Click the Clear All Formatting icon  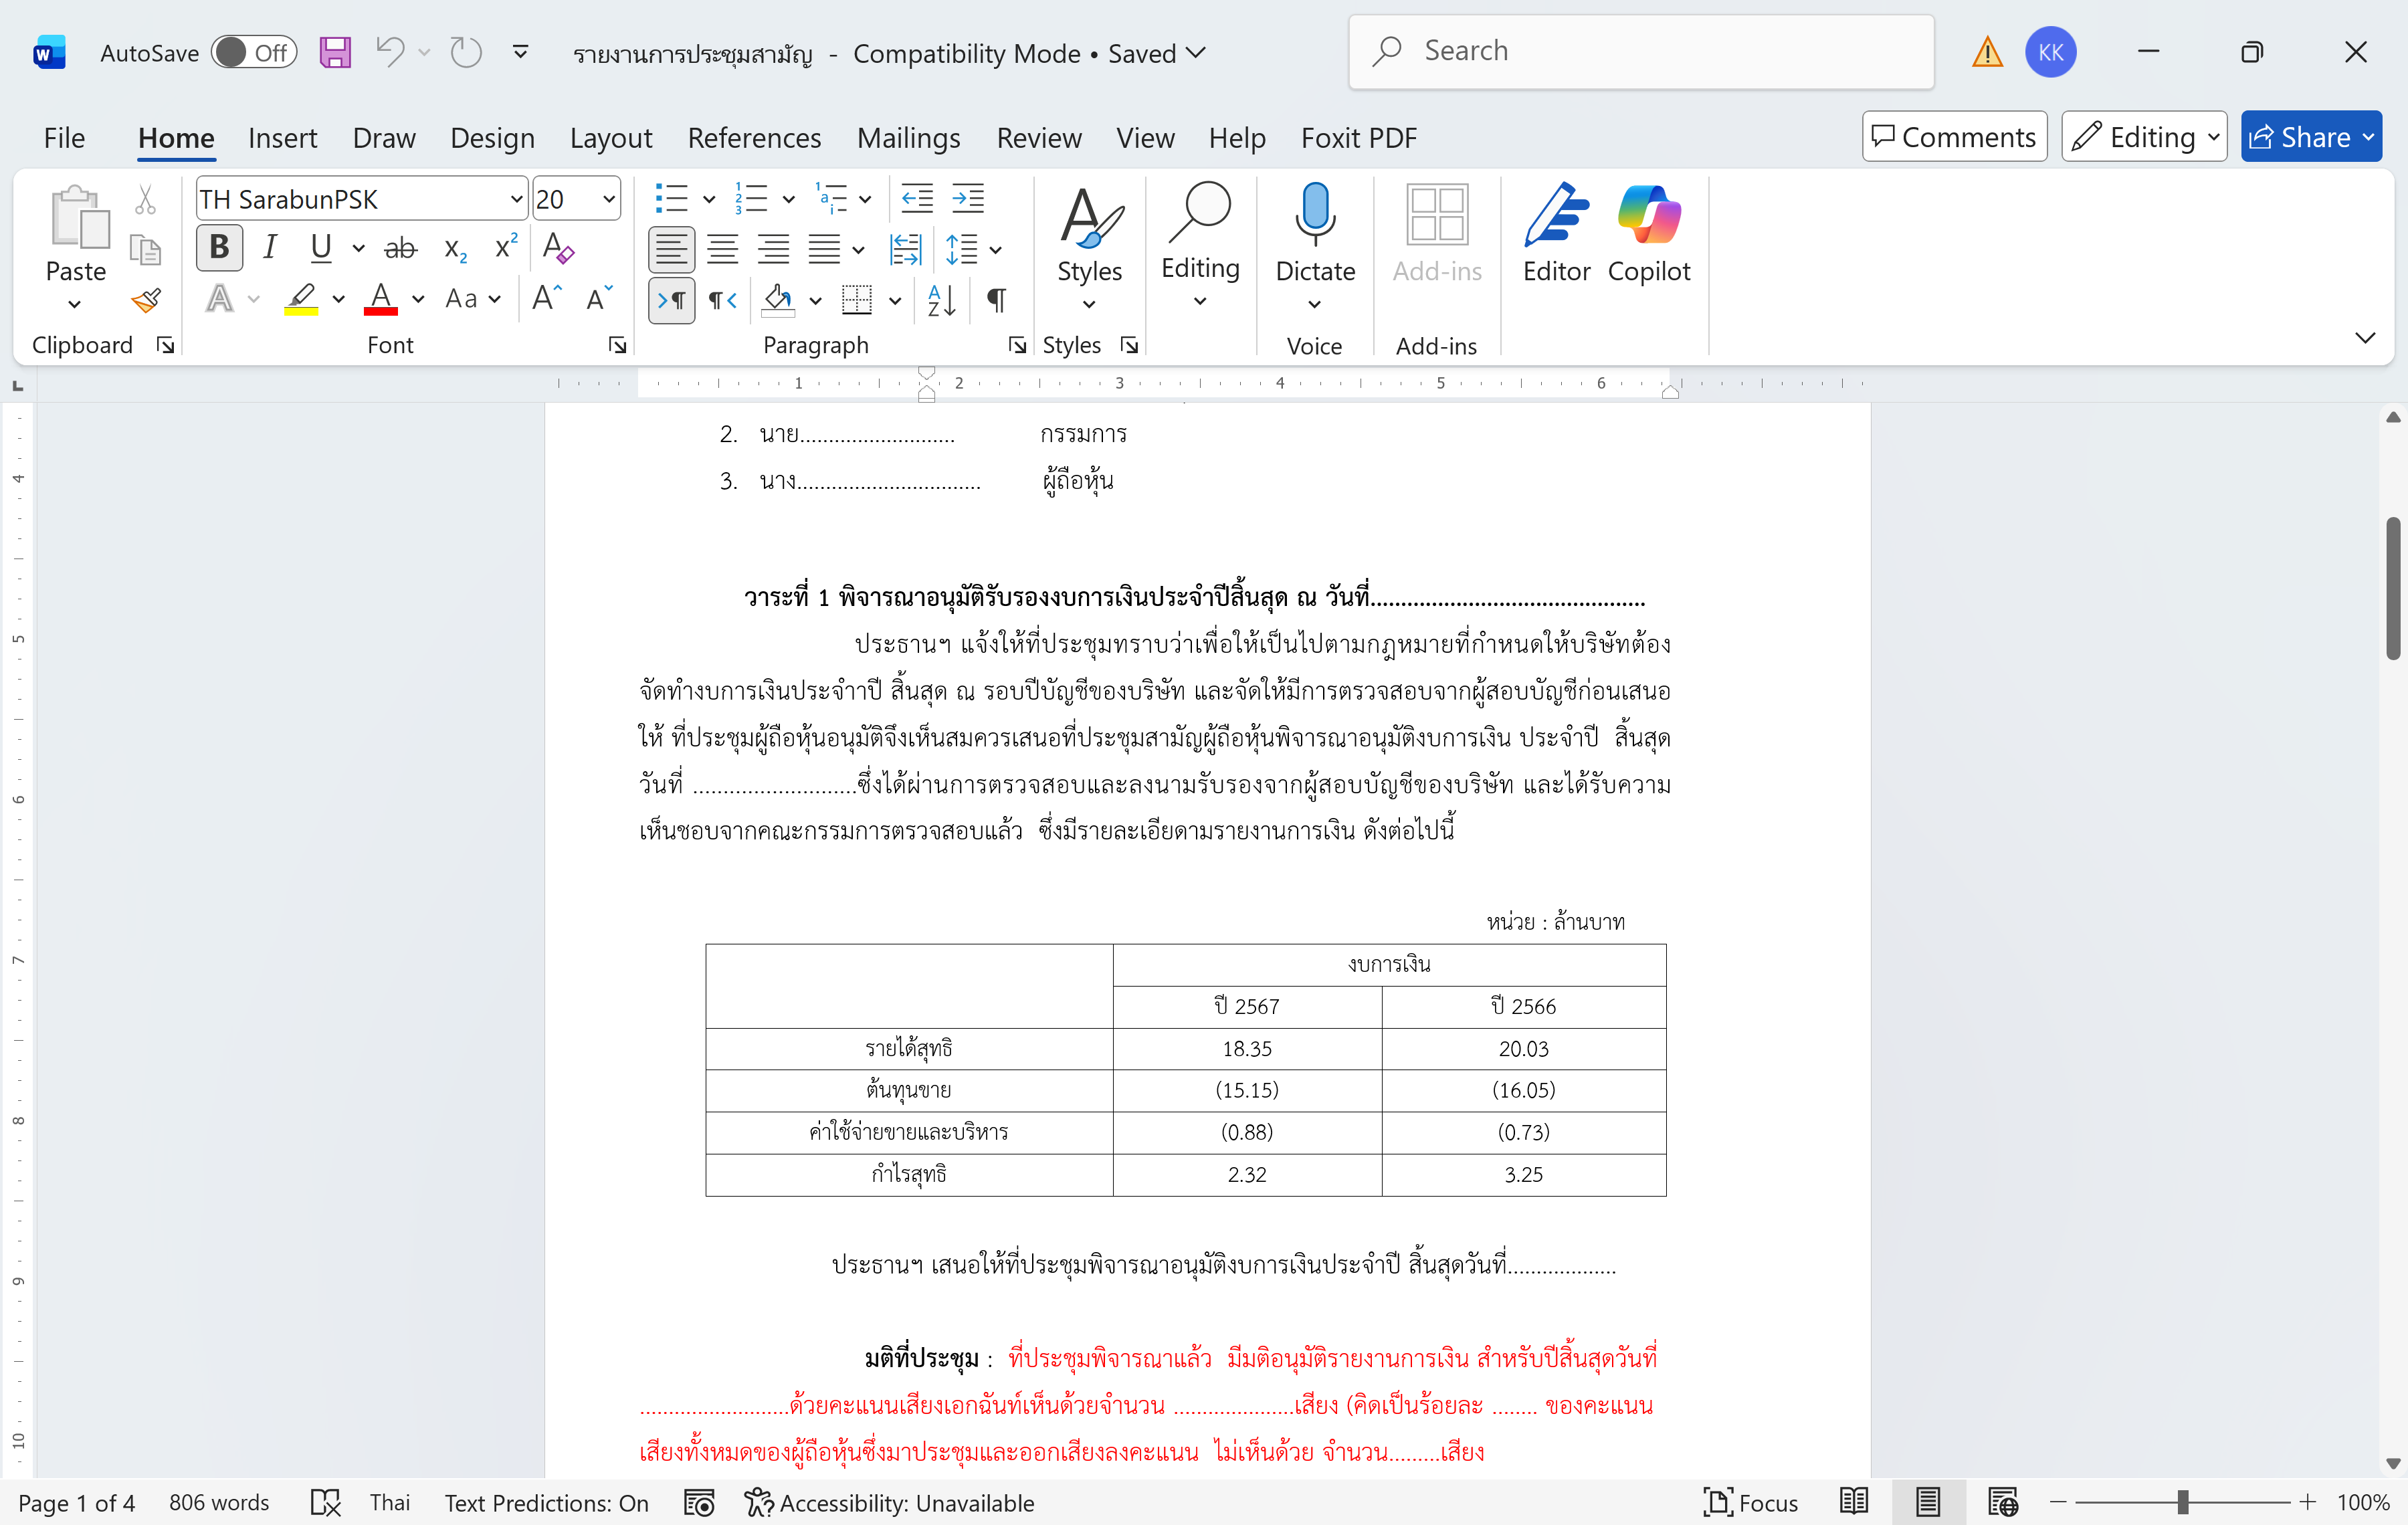click(558, 248)
